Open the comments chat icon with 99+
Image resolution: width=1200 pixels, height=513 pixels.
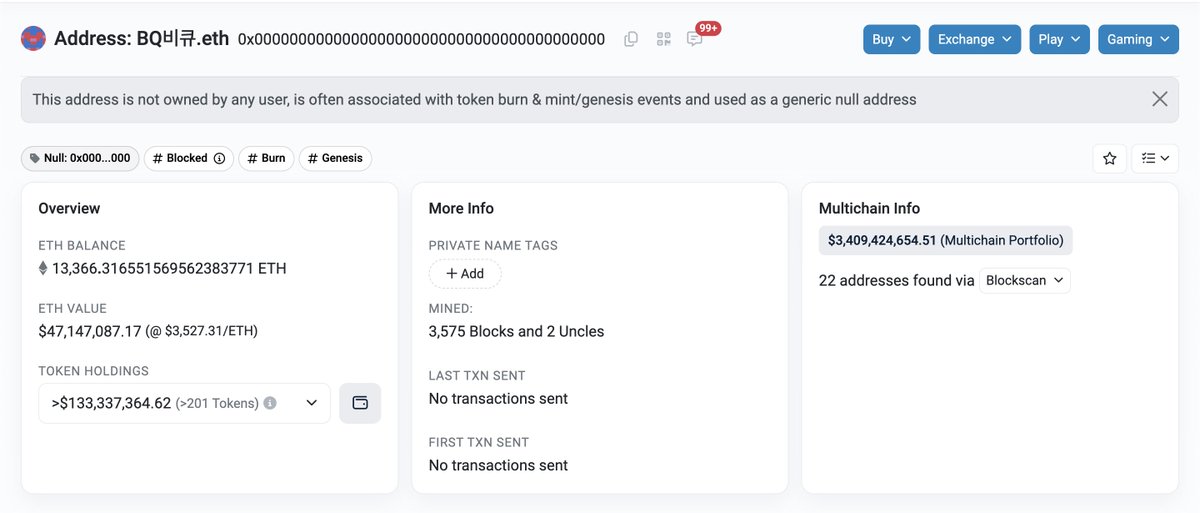[x=695, y=39]
